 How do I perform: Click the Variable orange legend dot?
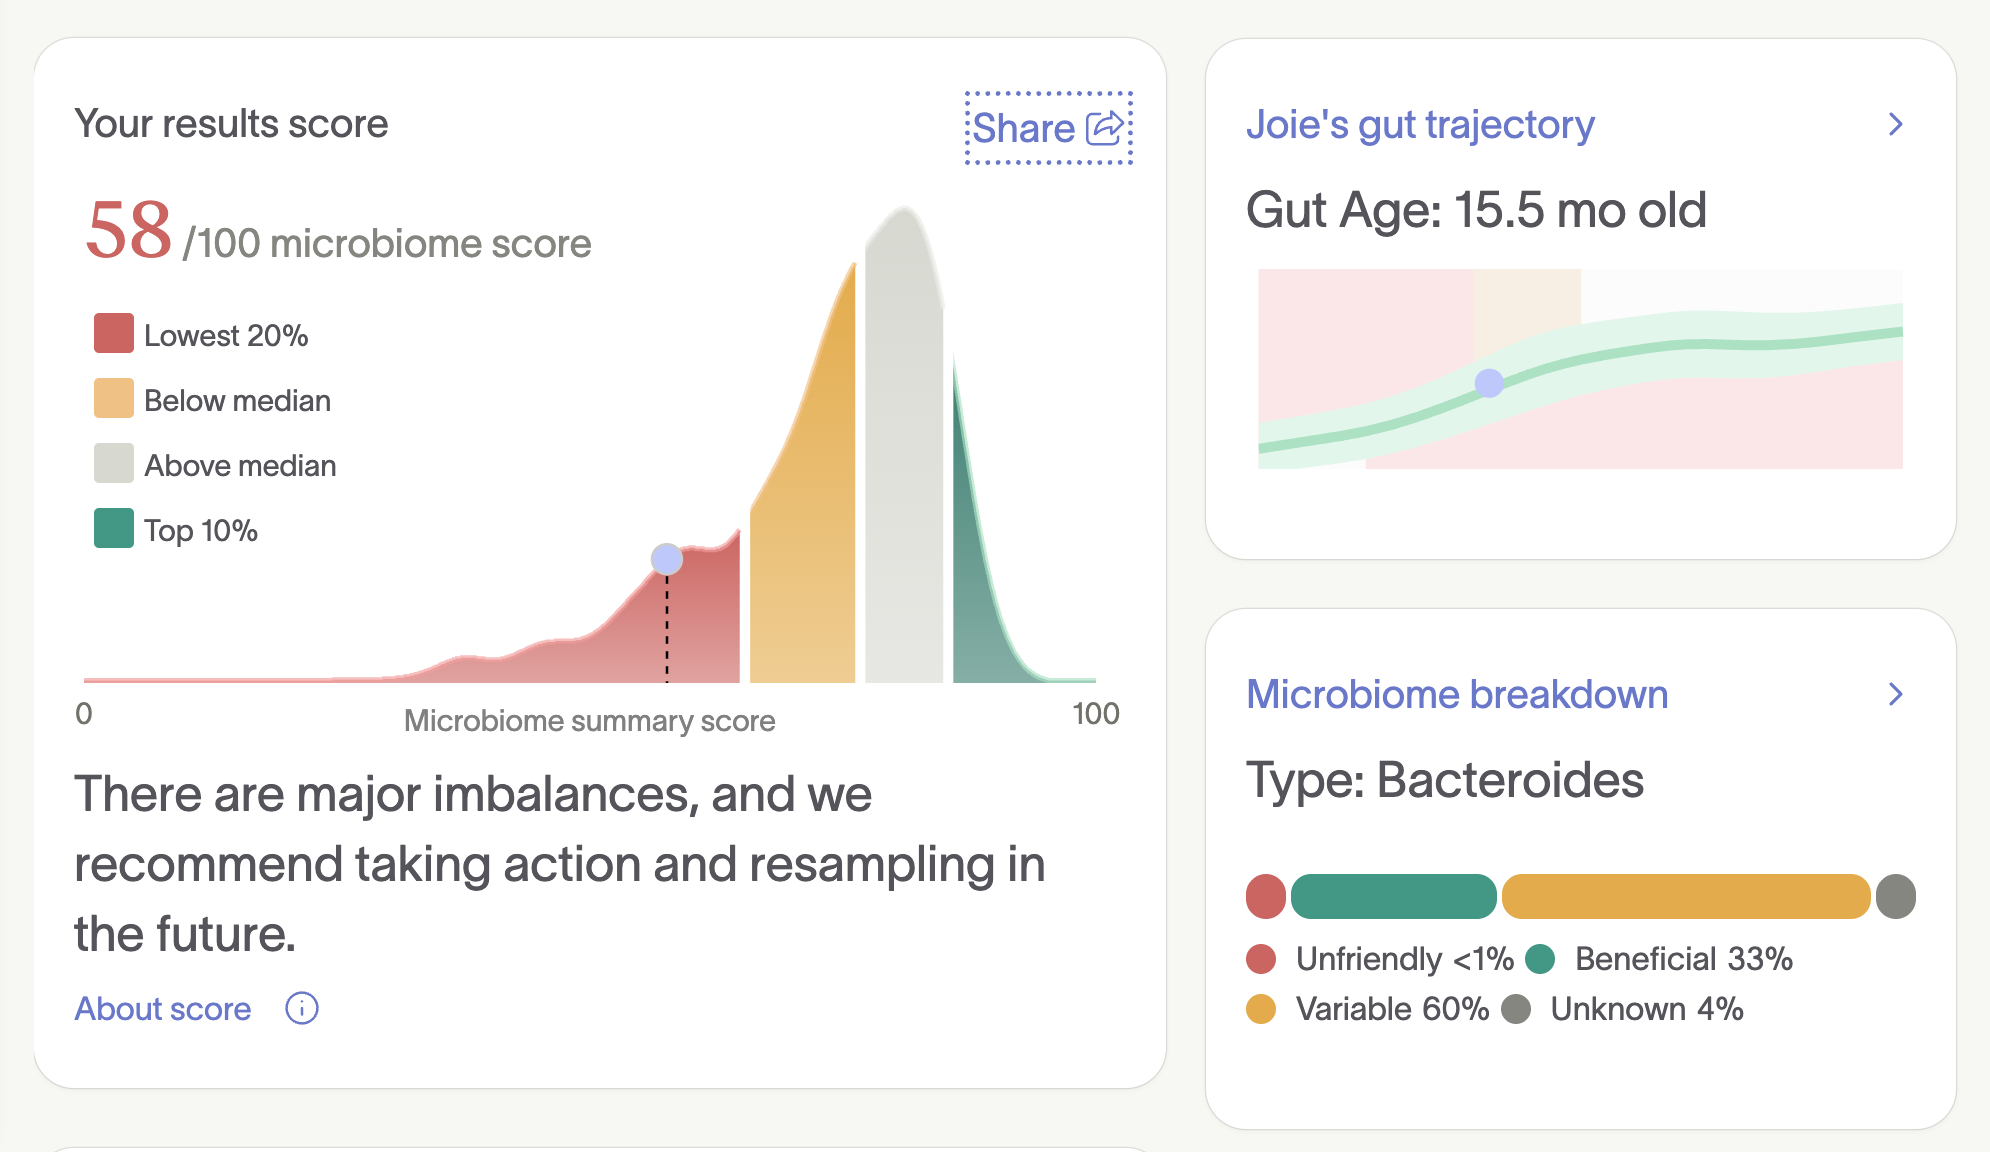click(x=1261, y=1009)
